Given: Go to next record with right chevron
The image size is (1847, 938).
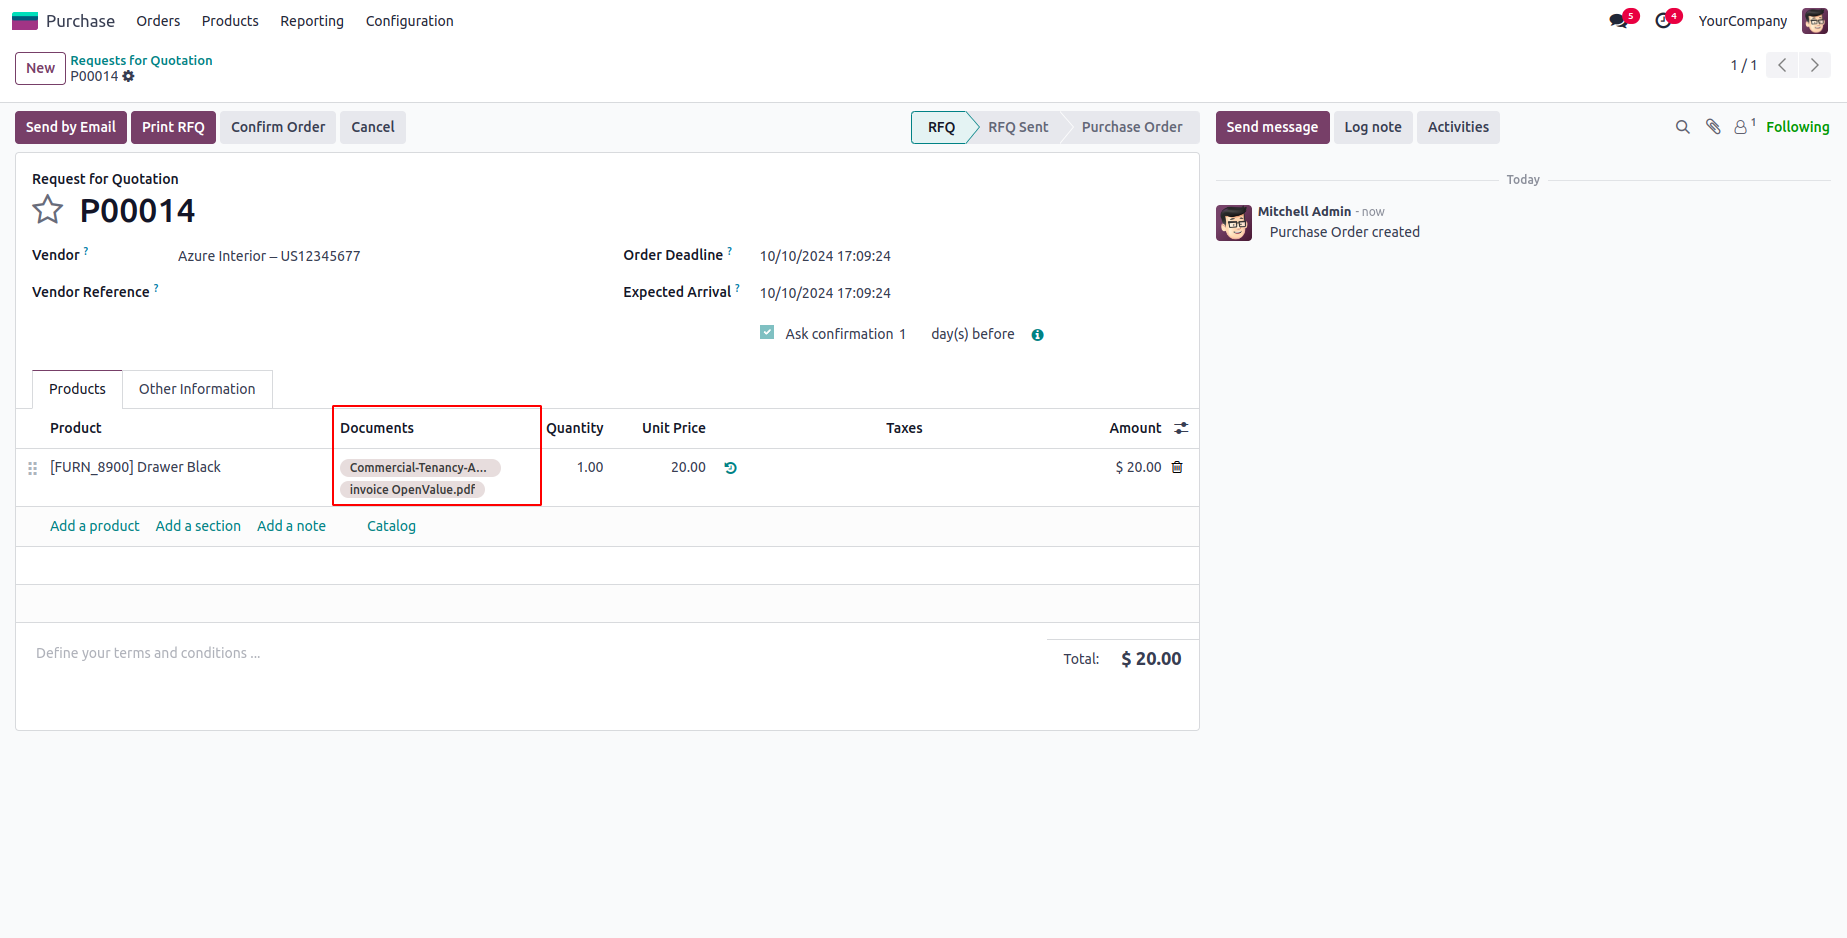Looking at the screenshot, I should pyautogui.click(x=1815, y=65).
